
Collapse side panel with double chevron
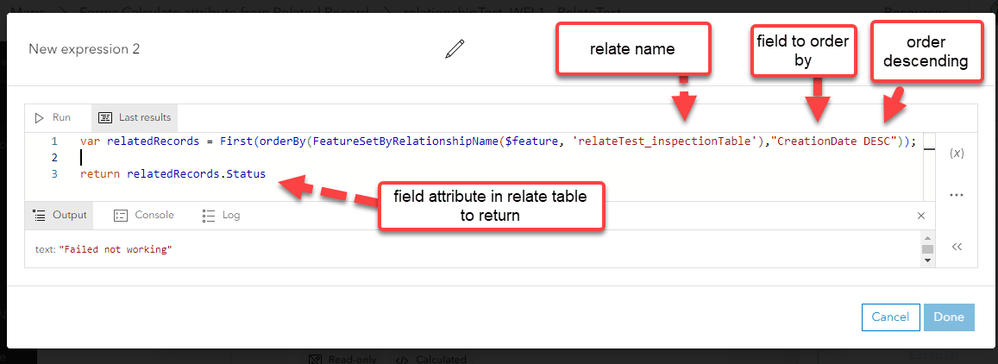coord(956,247)
